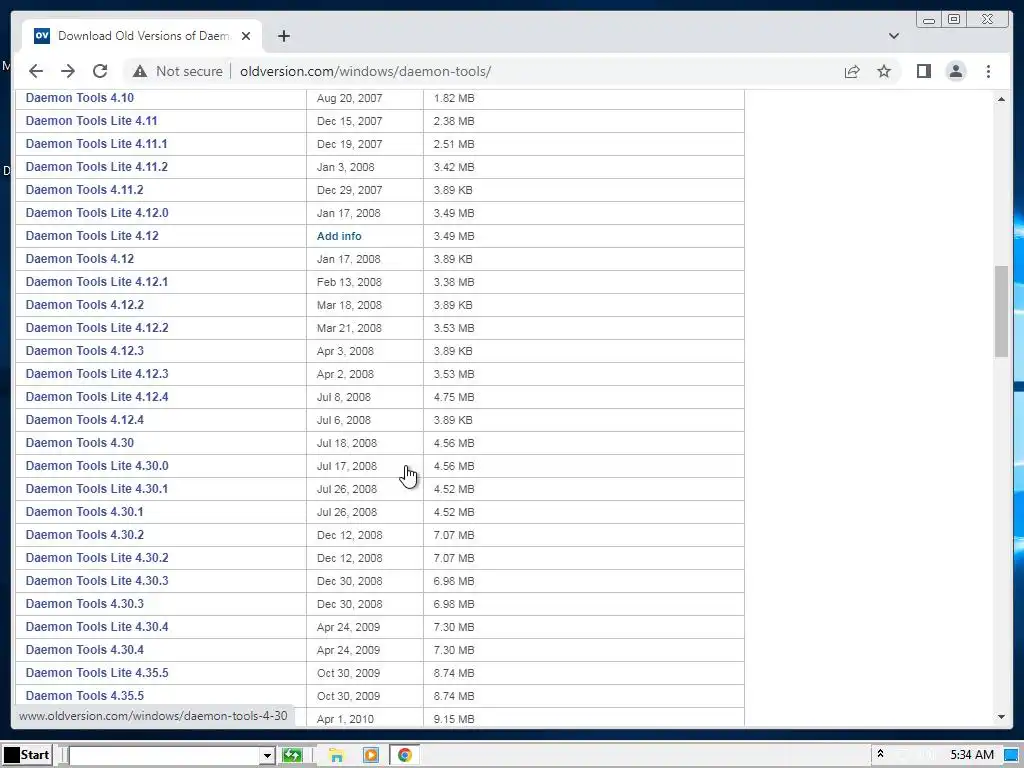
Task: Click the taskbar address input box
Action: point(165,756)
